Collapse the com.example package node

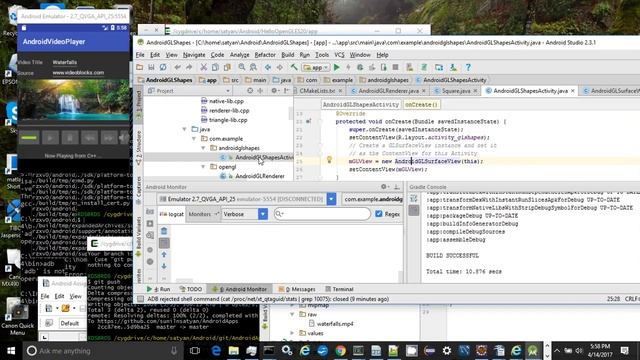(194, 139)
